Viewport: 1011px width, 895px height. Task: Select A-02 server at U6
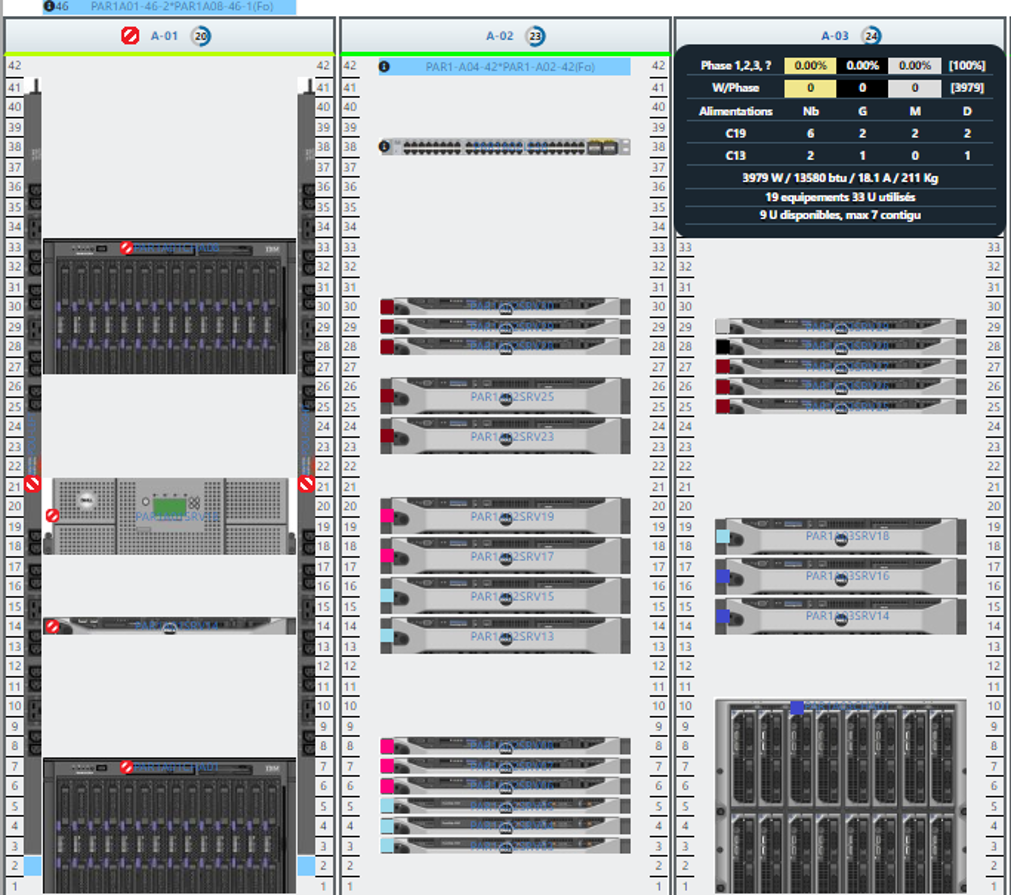[x=505, y=786]
